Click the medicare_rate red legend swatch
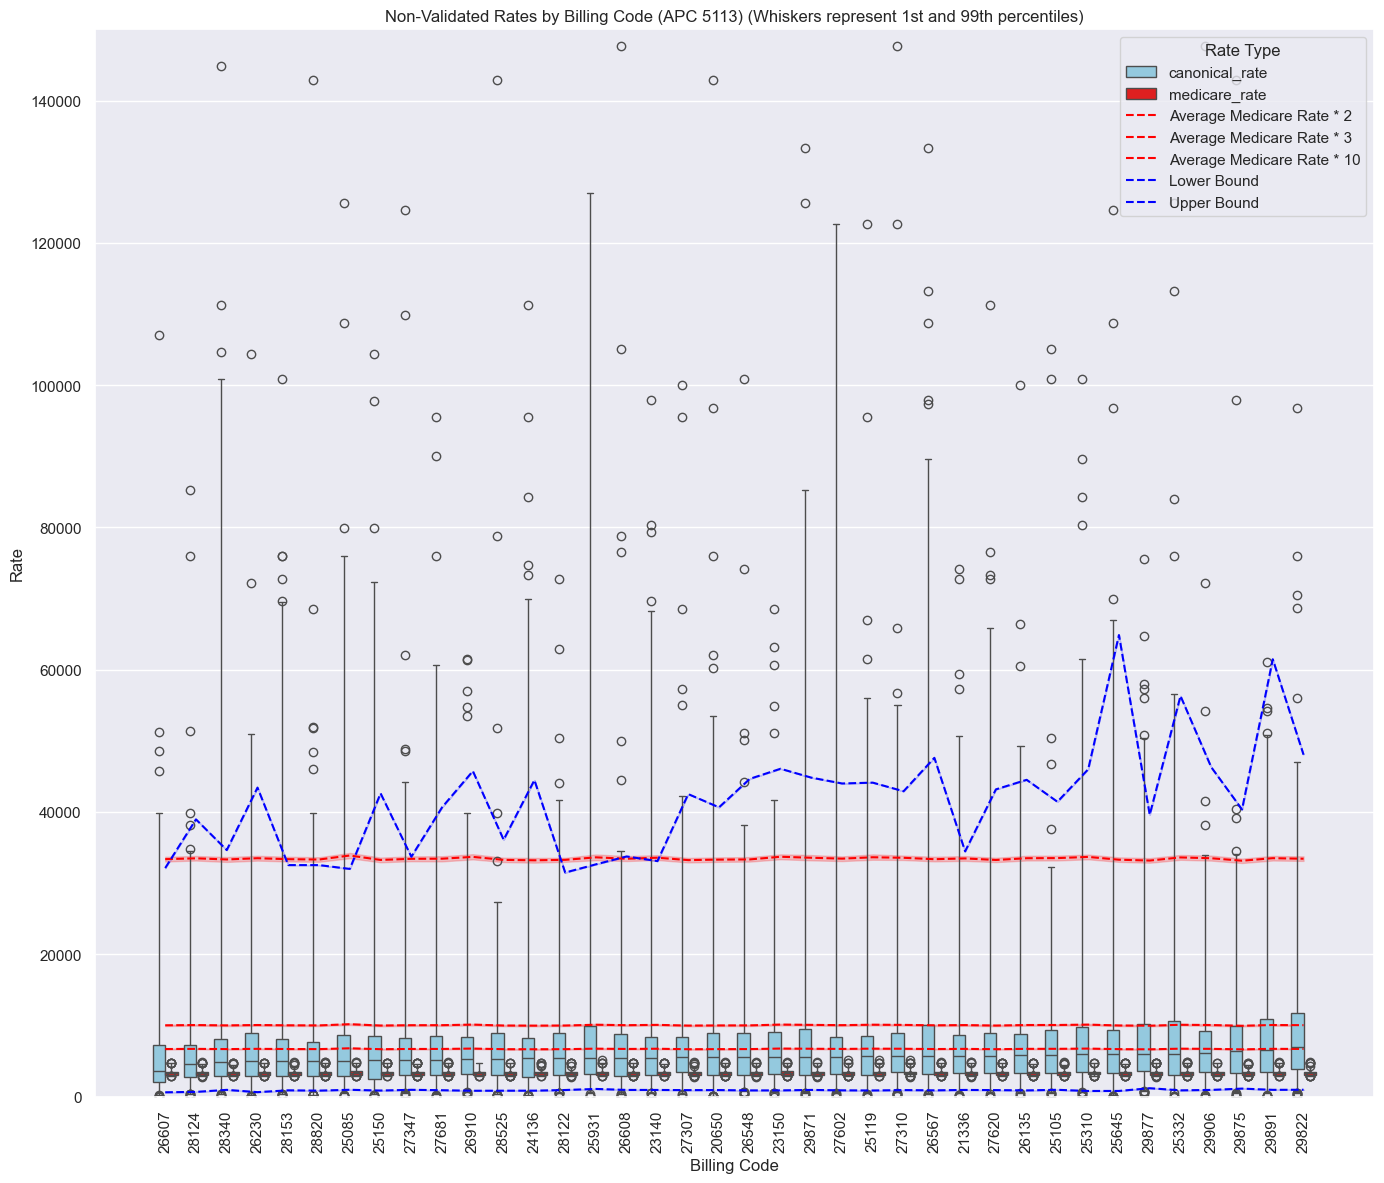 click(x=1141, y=95)
